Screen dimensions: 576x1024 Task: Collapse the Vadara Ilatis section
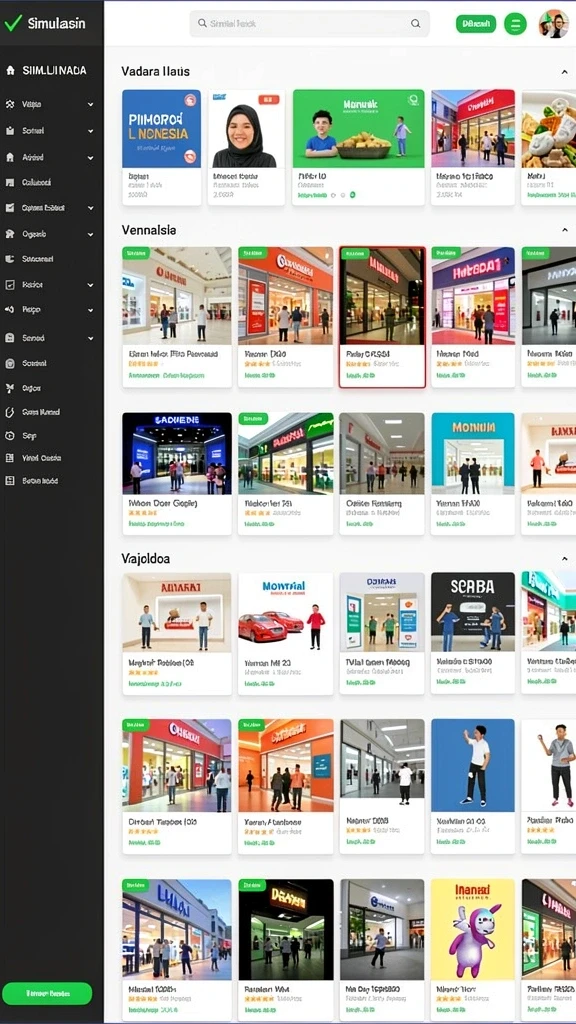pyautogui.click(x=564, y=72)
